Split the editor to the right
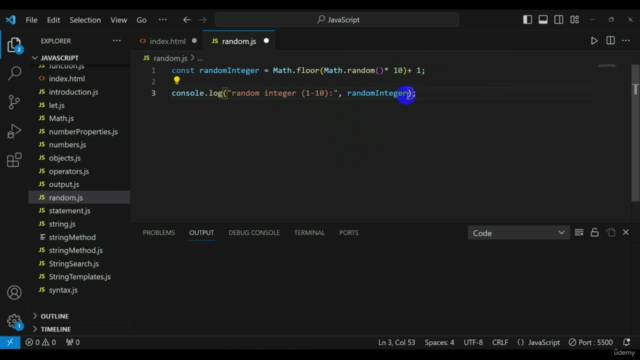640x360 pixels. pyautogui.click(x=610, y=41)
